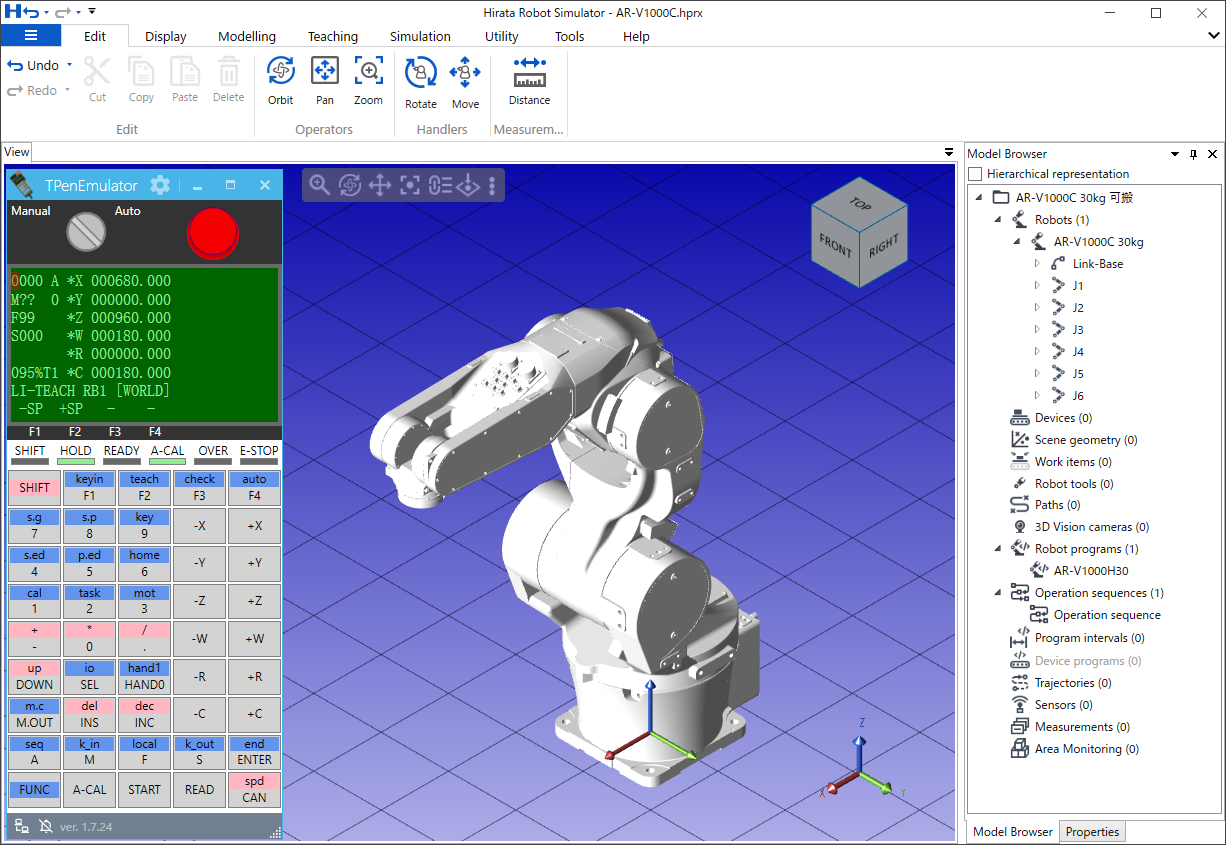1226x845 pixels.
Task: Select the Operation sequence child item
Action: coord(1107,615)
